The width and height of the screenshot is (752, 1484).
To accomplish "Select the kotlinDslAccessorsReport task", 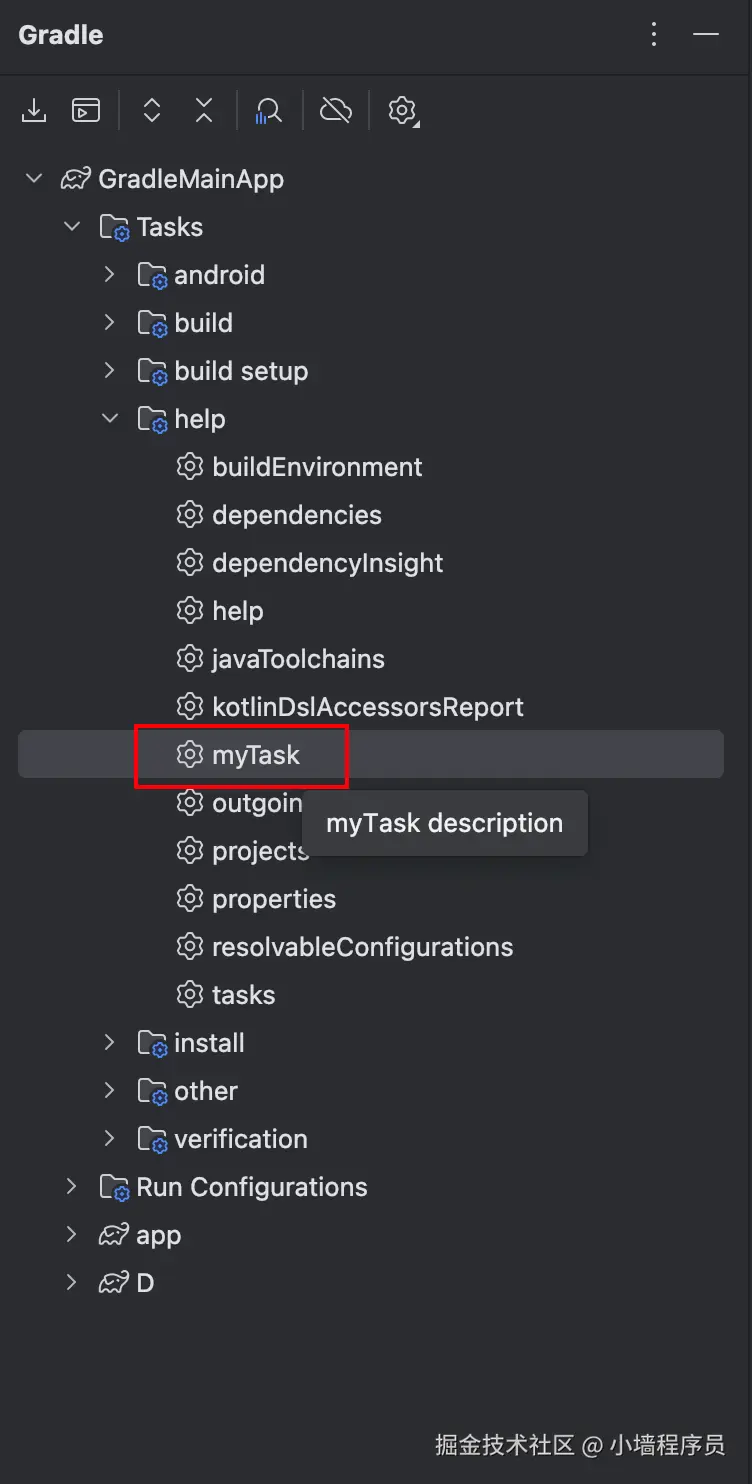I will click(x=367, y=707).
